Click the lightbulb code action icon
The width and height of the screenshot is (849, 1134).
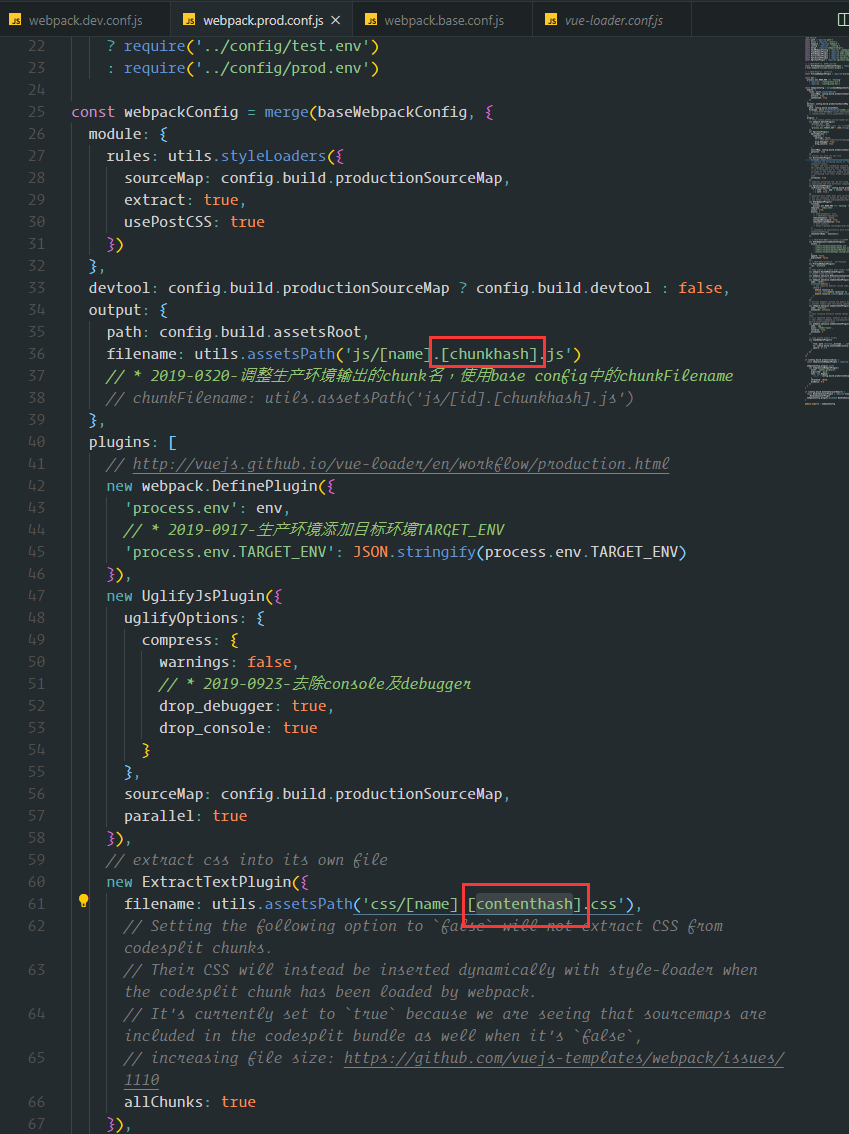[x=84, y=902]
